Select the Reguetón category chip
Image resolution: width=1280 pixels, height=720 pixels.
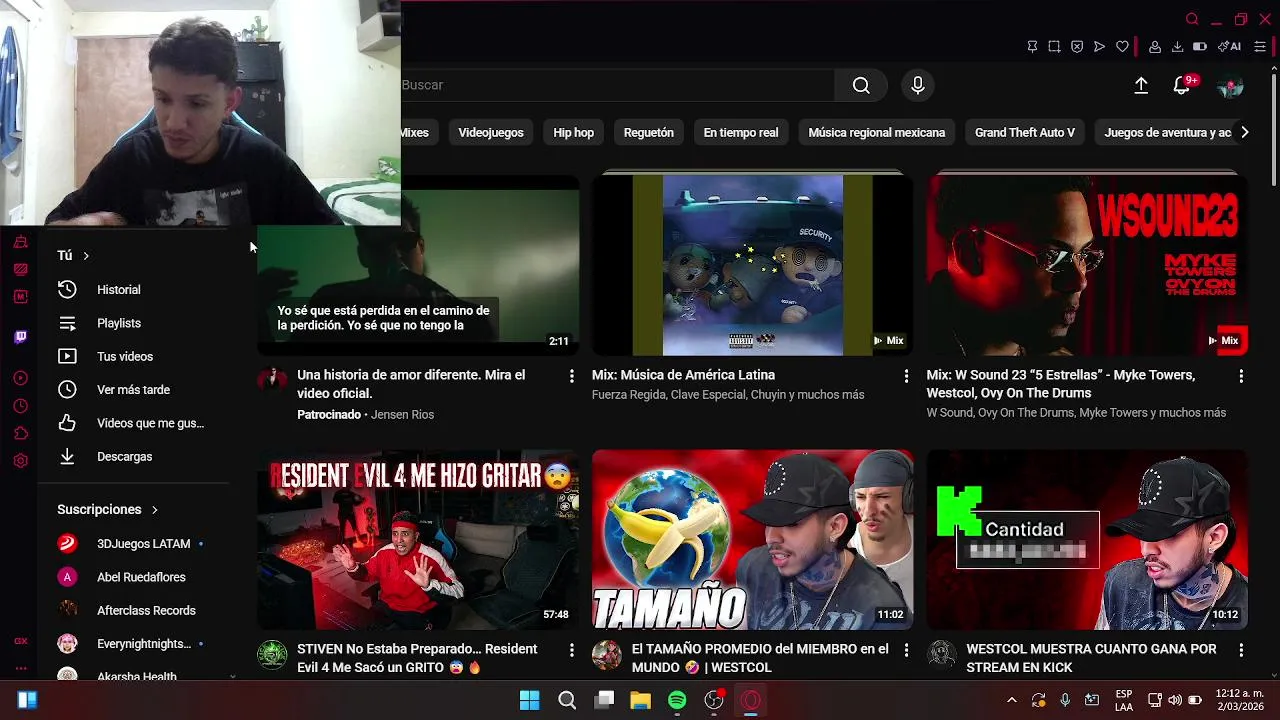[x=649, y=132]
